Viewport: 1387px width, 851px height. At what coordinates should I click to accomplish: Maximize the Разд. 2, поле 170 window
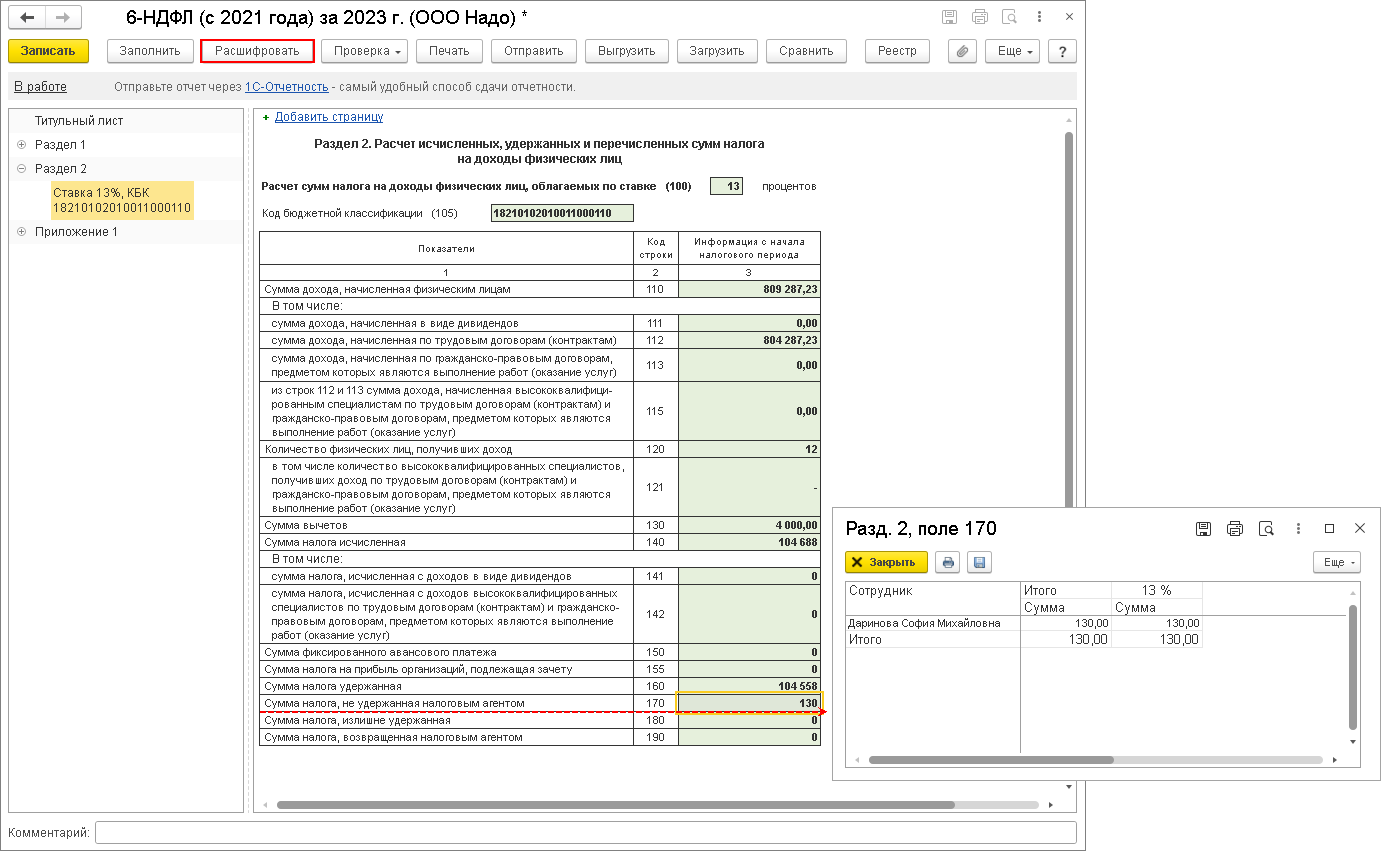click(1329, 528)
